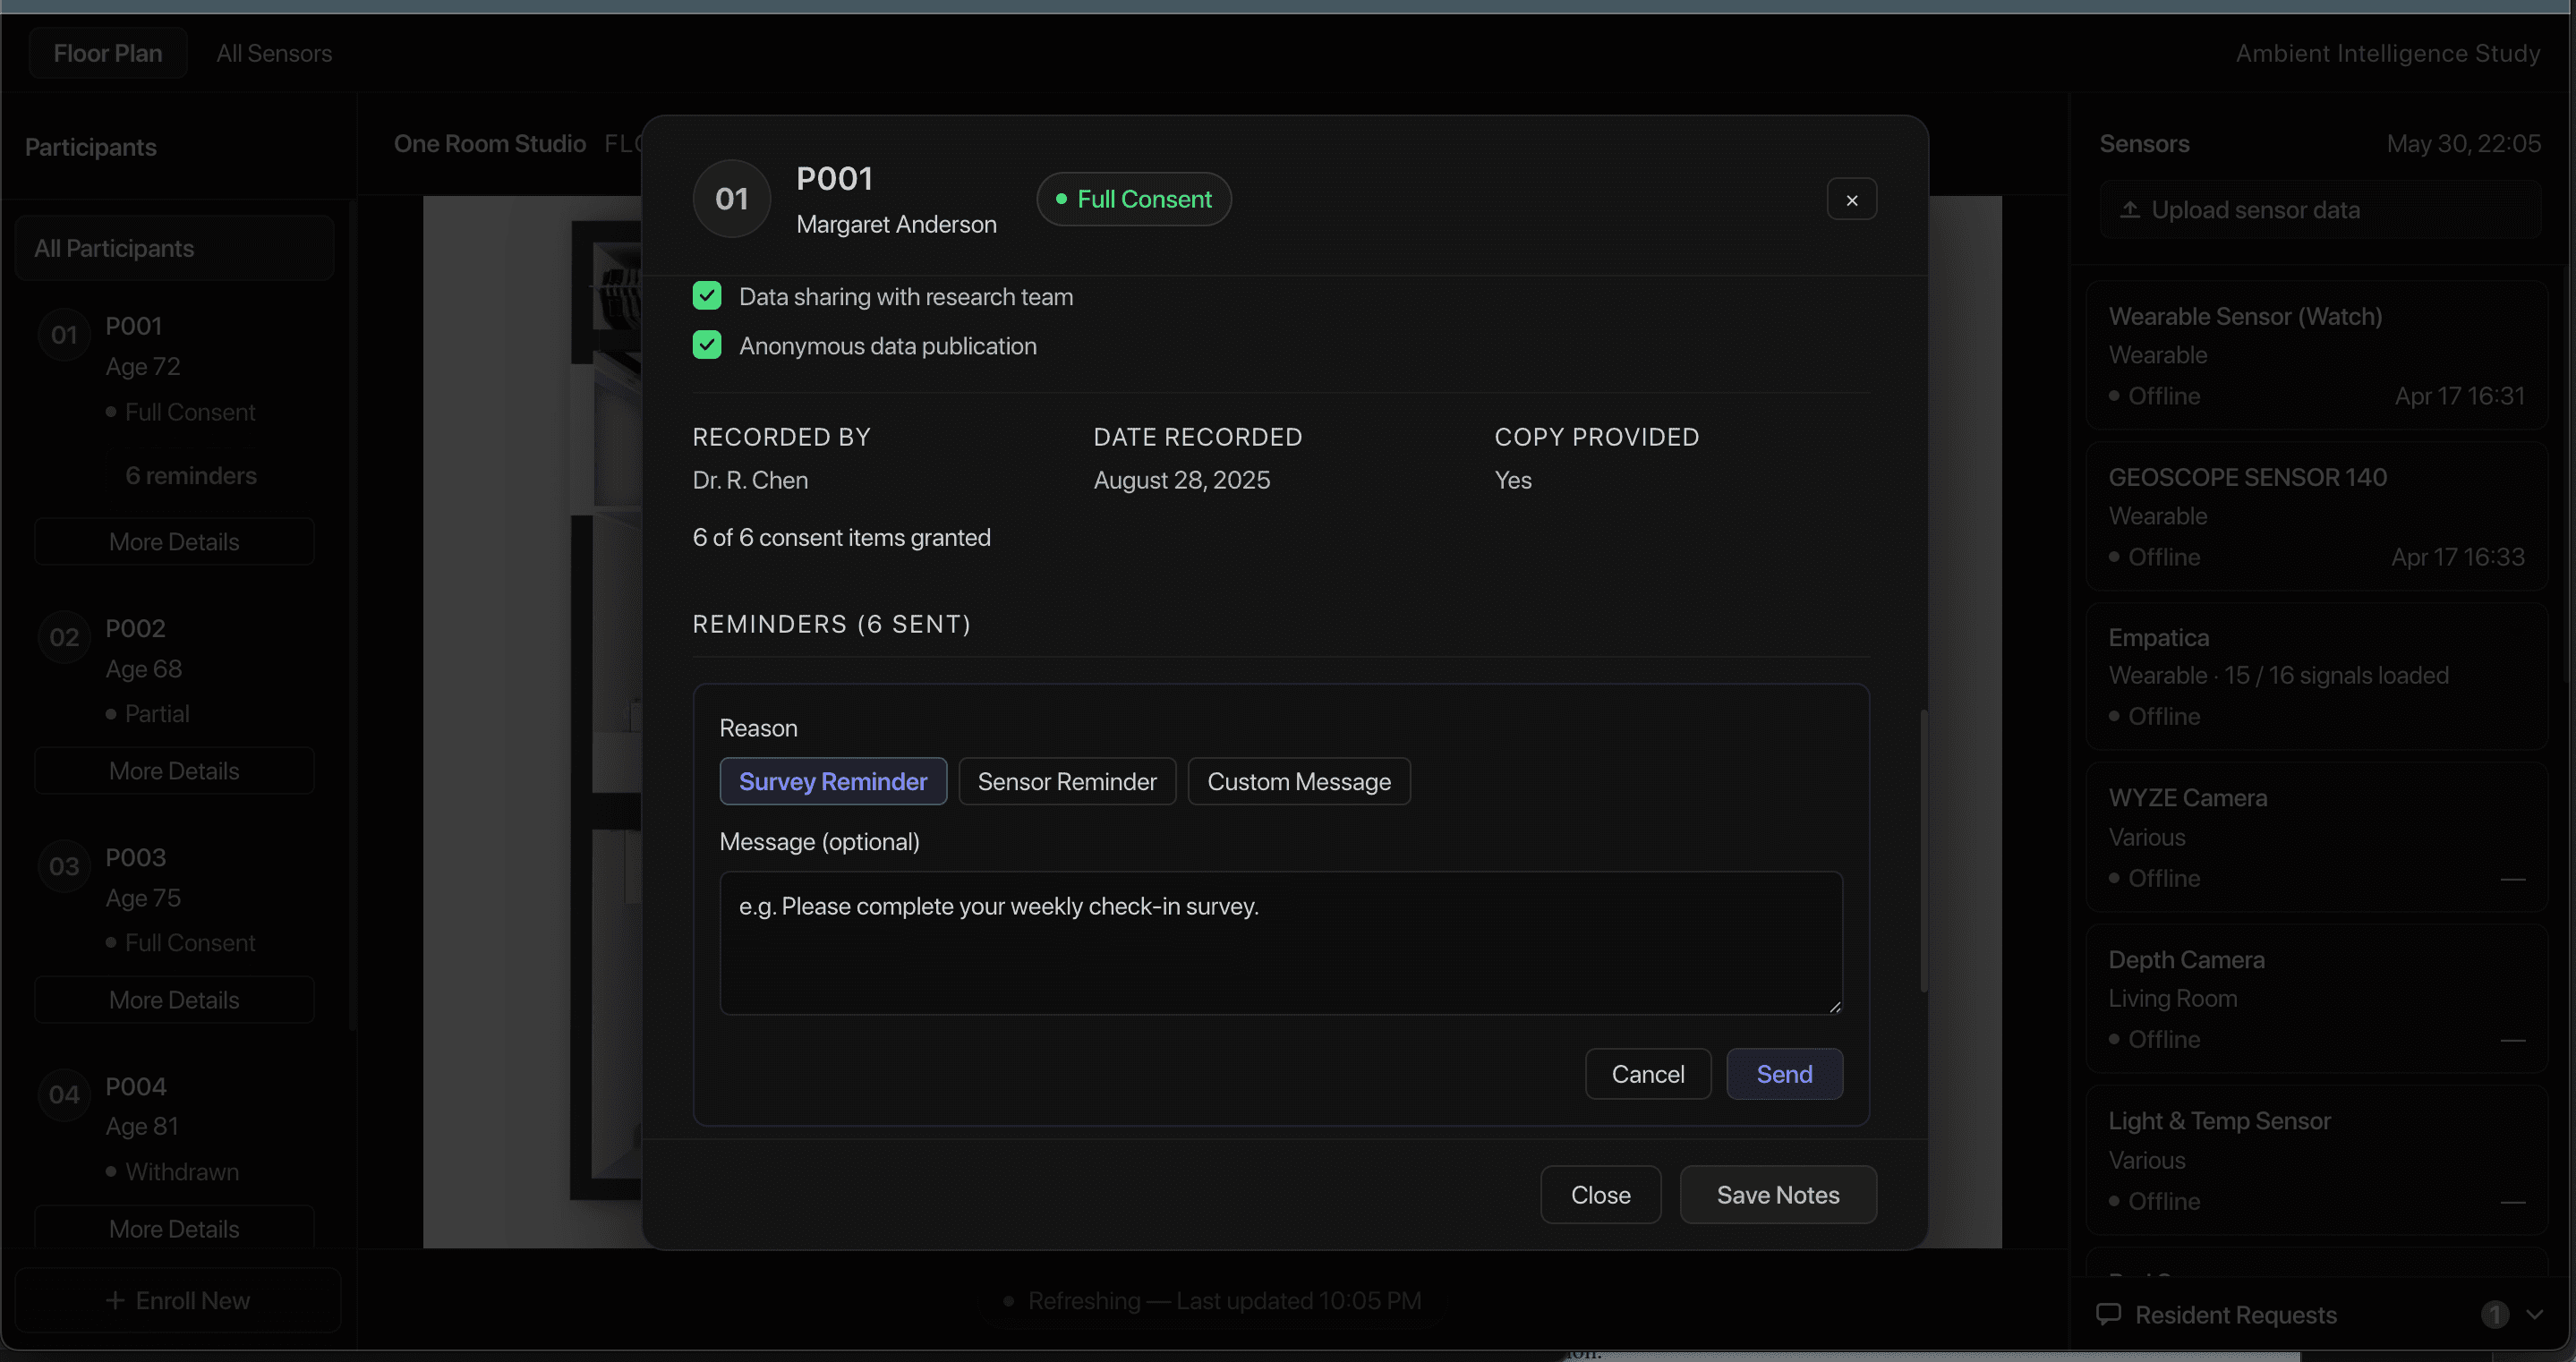Click the 04 avatar for P004

[x=64, y=1094]
